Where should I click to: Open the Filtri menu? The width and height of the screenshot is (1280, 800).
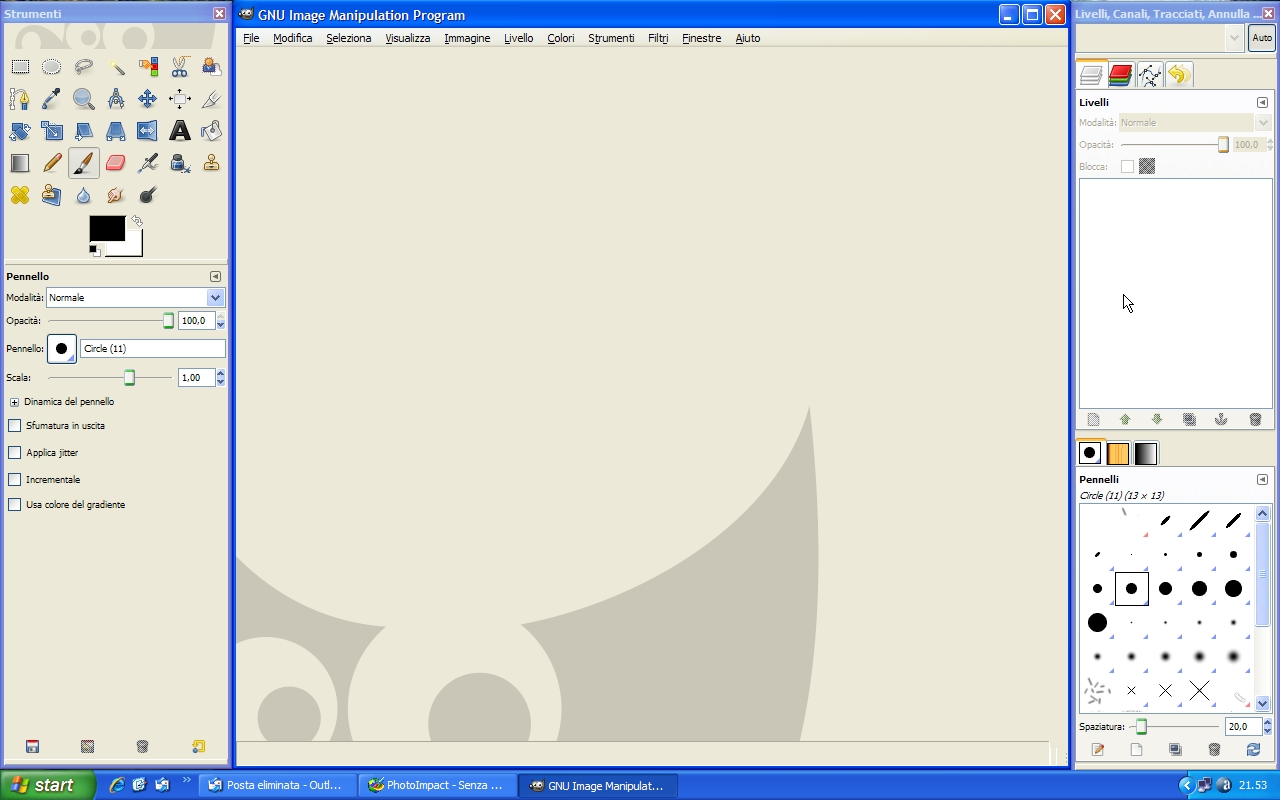(x=657, y=38)
